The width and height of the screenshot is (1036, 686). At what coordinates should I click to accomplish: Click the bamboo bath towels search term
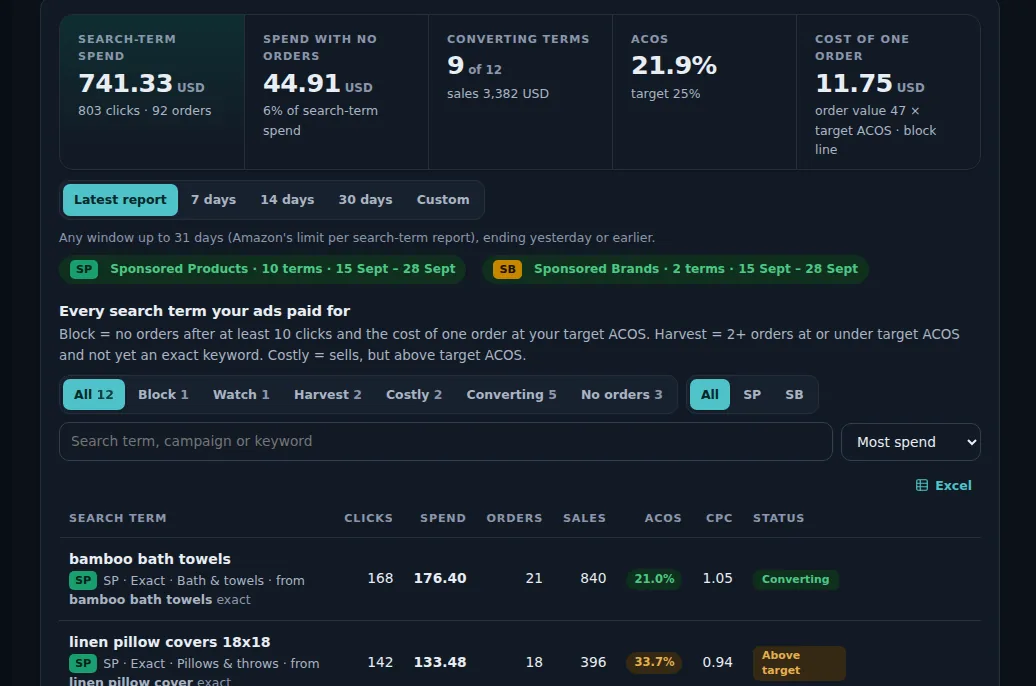tap(150, 559)
